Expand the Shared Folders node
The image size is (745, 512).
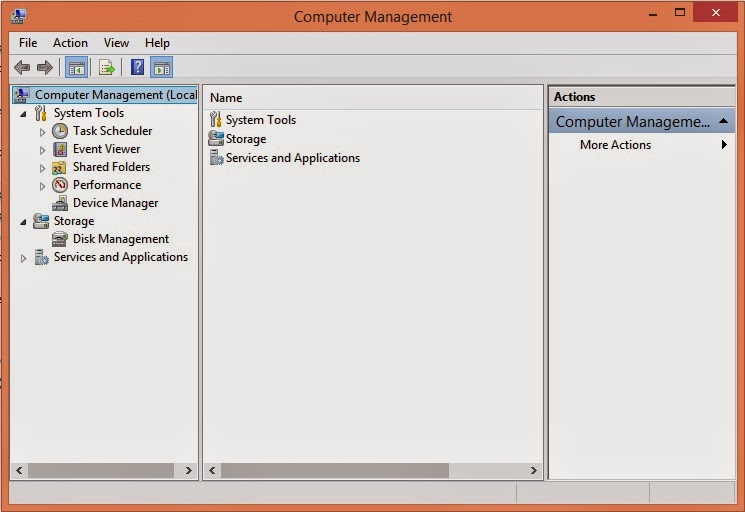click(42, 168)
